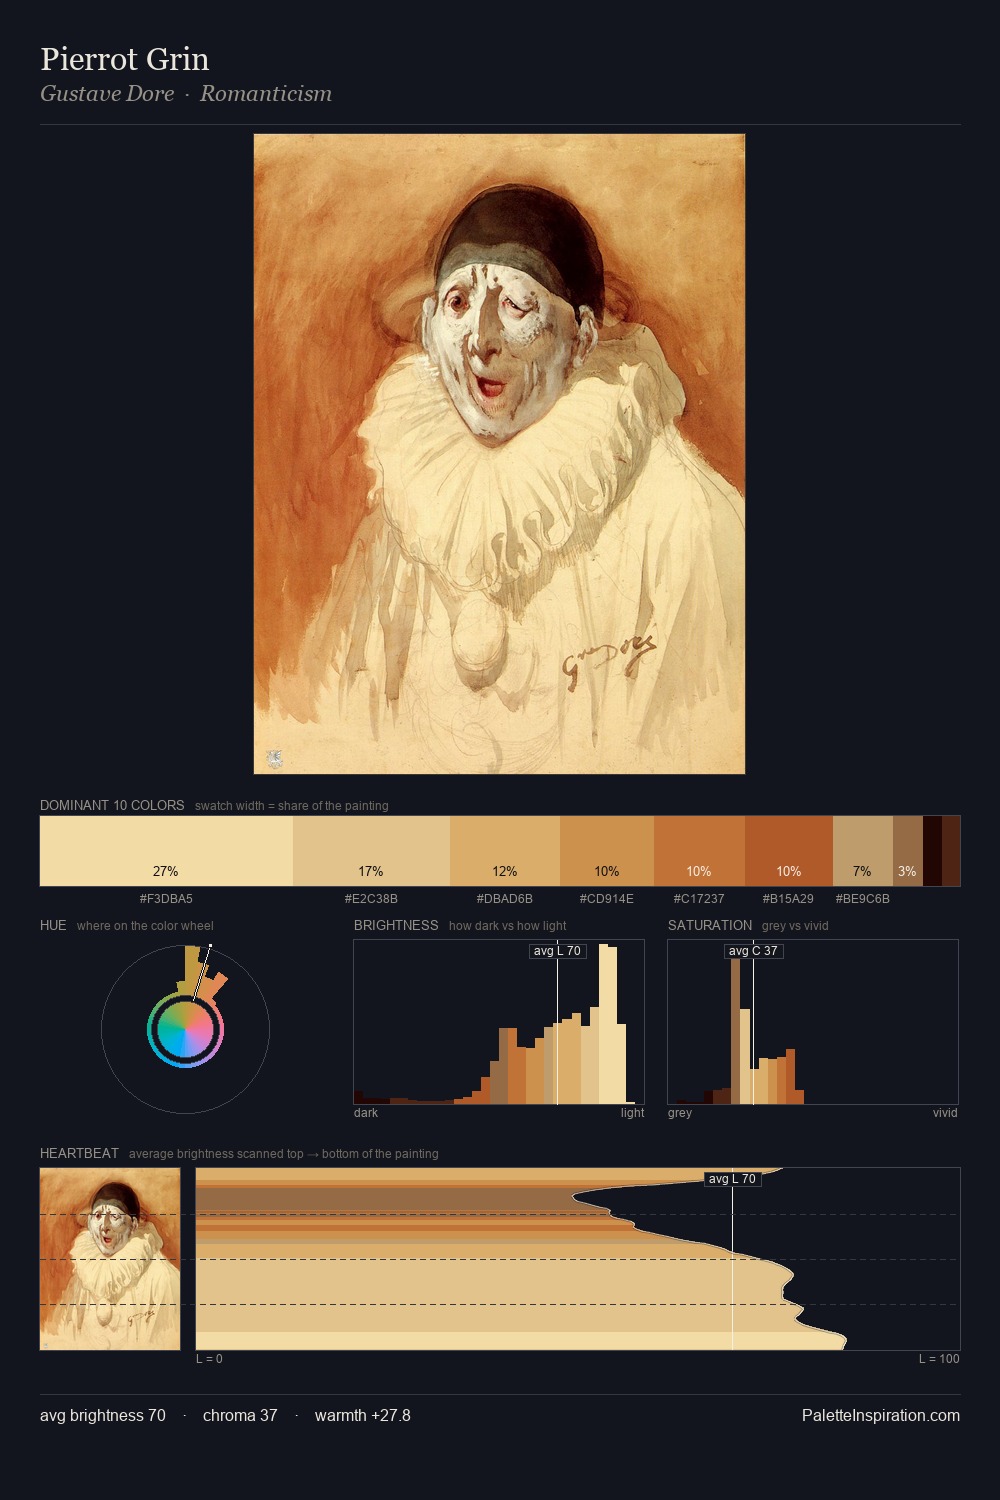Click the 'avg L 70' label in Brightness histogram
Image resolution: width=1000 pixels, height=1500 pixels.
[557, 951]
